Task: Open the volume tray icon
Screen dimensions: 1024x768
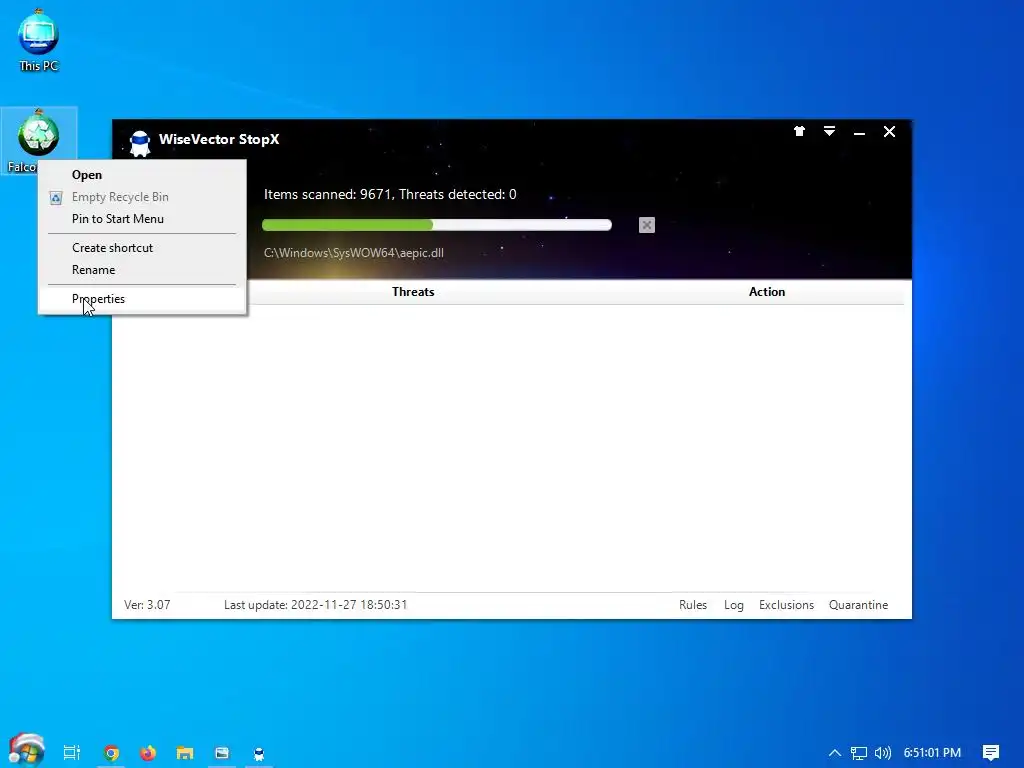Action: click(x=883, y=753)
